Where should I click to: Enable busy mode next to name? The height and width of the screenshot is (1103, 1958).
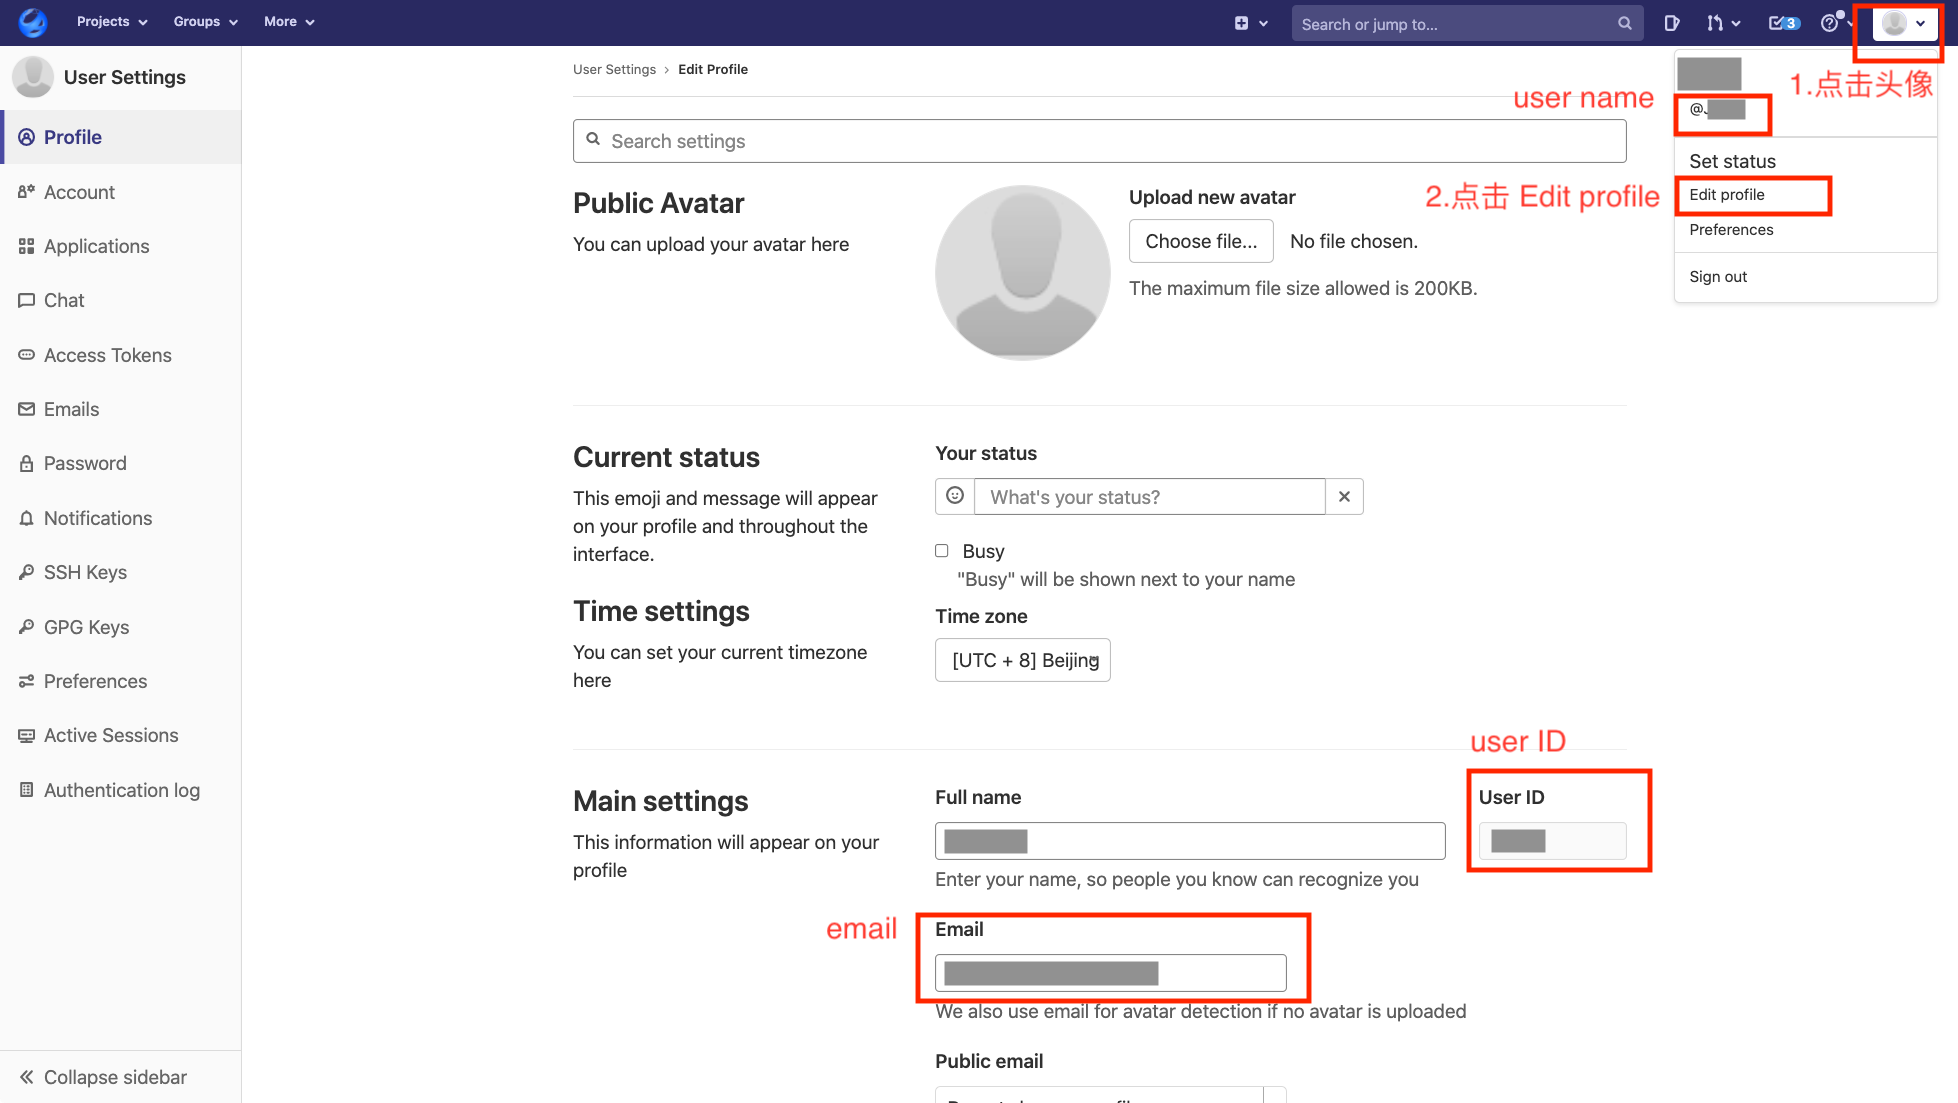point(941,550)
